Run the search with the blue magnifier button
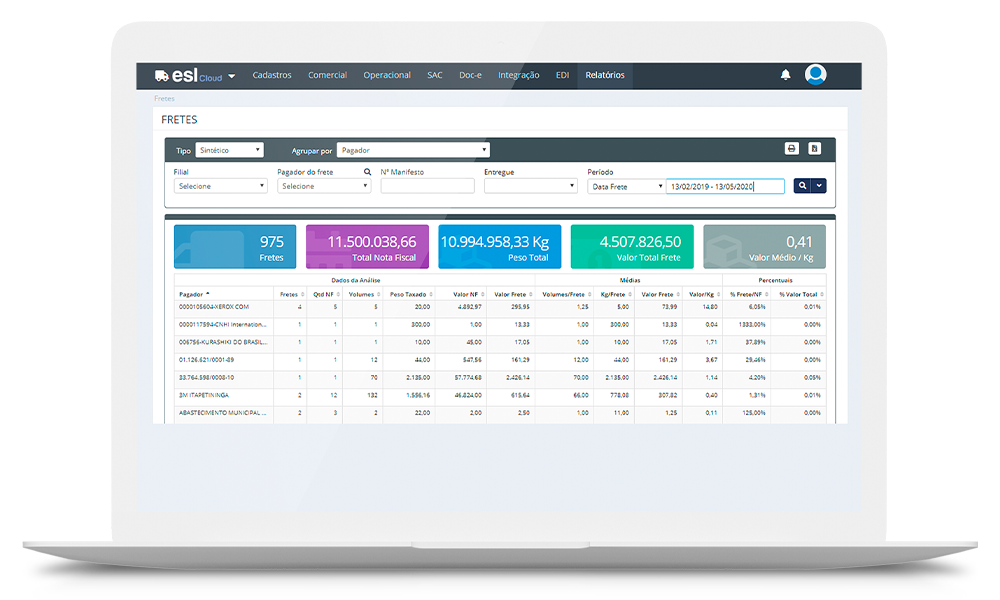 point(802,186)
